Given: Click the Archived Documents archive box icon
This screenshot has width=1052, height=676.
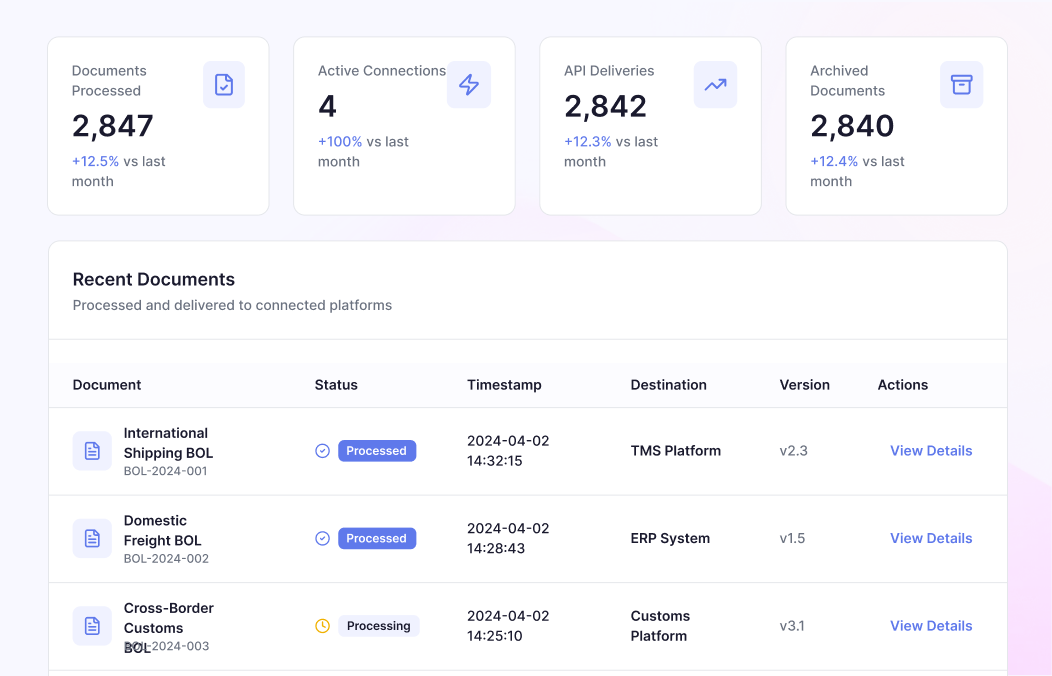Looking at the screenshot, I should click(x=961, y=84).
